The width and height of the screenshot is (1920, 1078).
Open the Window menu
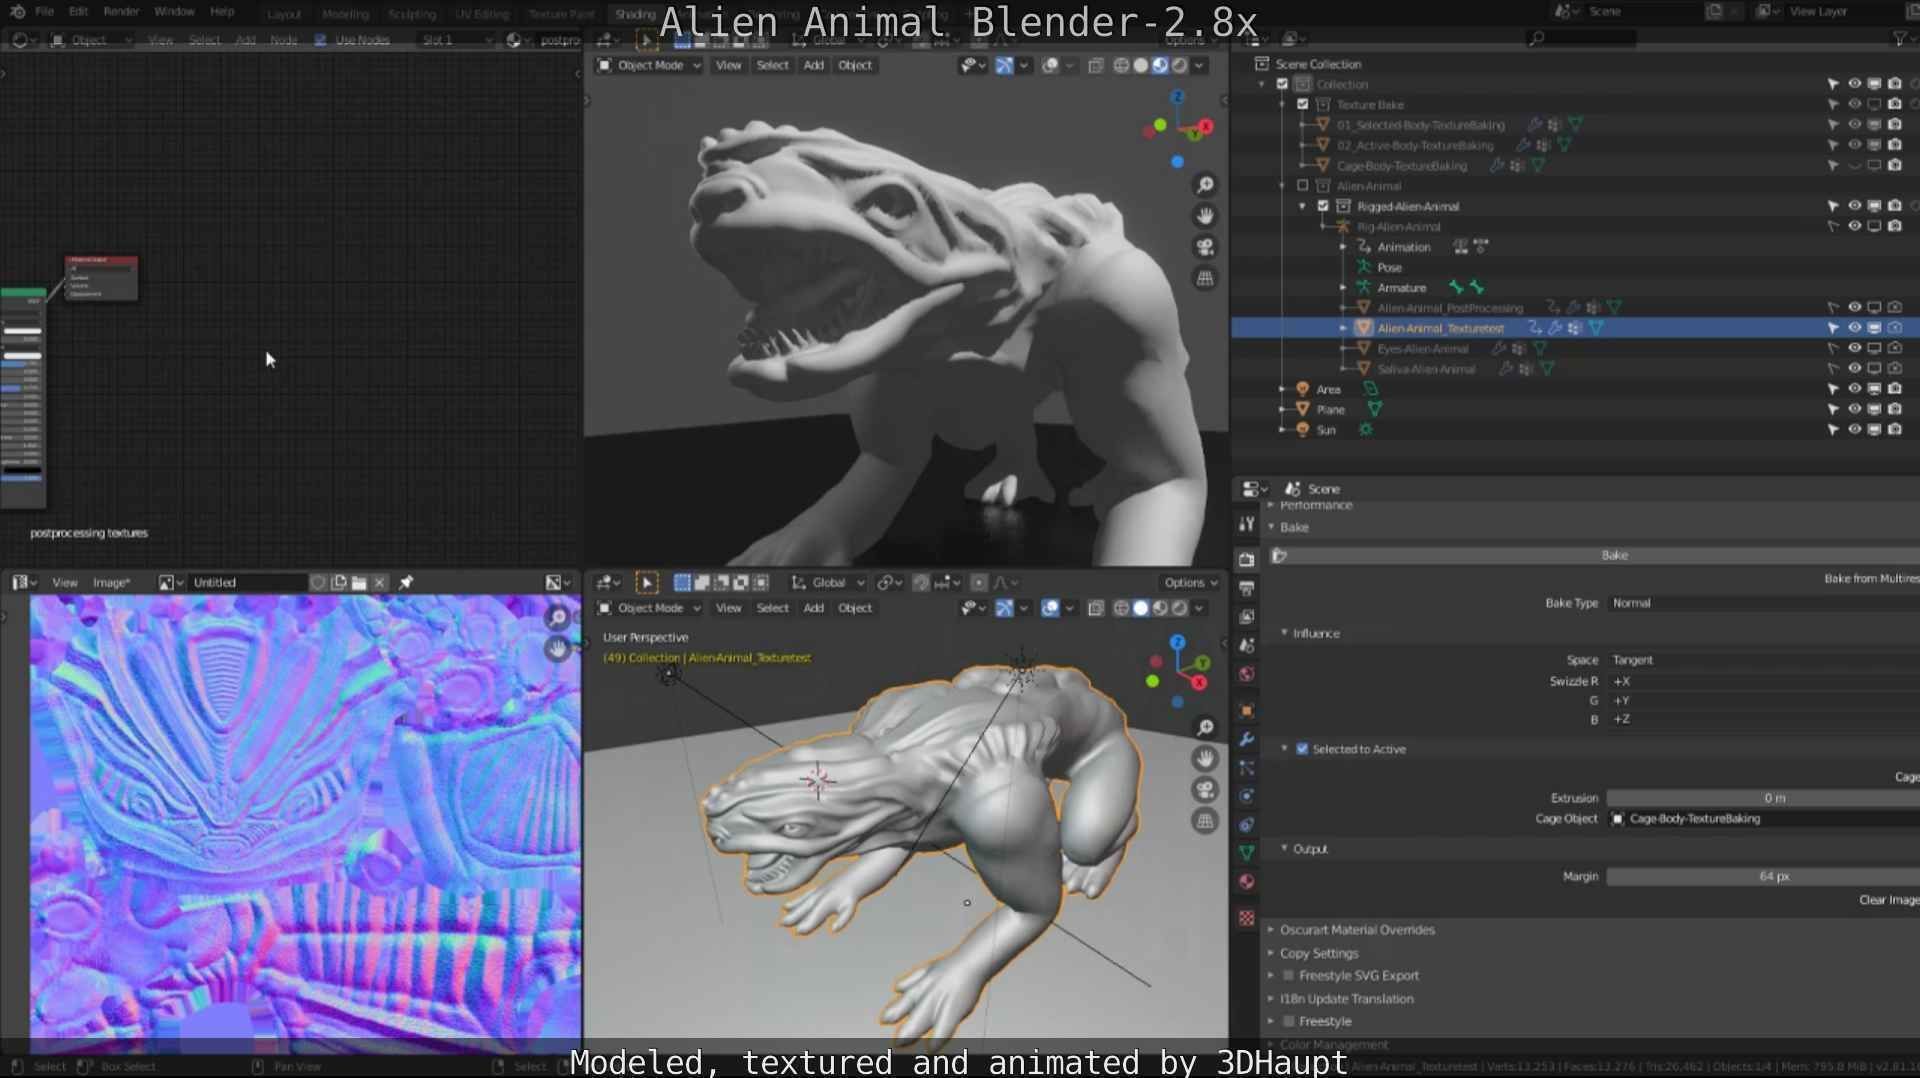[174, 12]
